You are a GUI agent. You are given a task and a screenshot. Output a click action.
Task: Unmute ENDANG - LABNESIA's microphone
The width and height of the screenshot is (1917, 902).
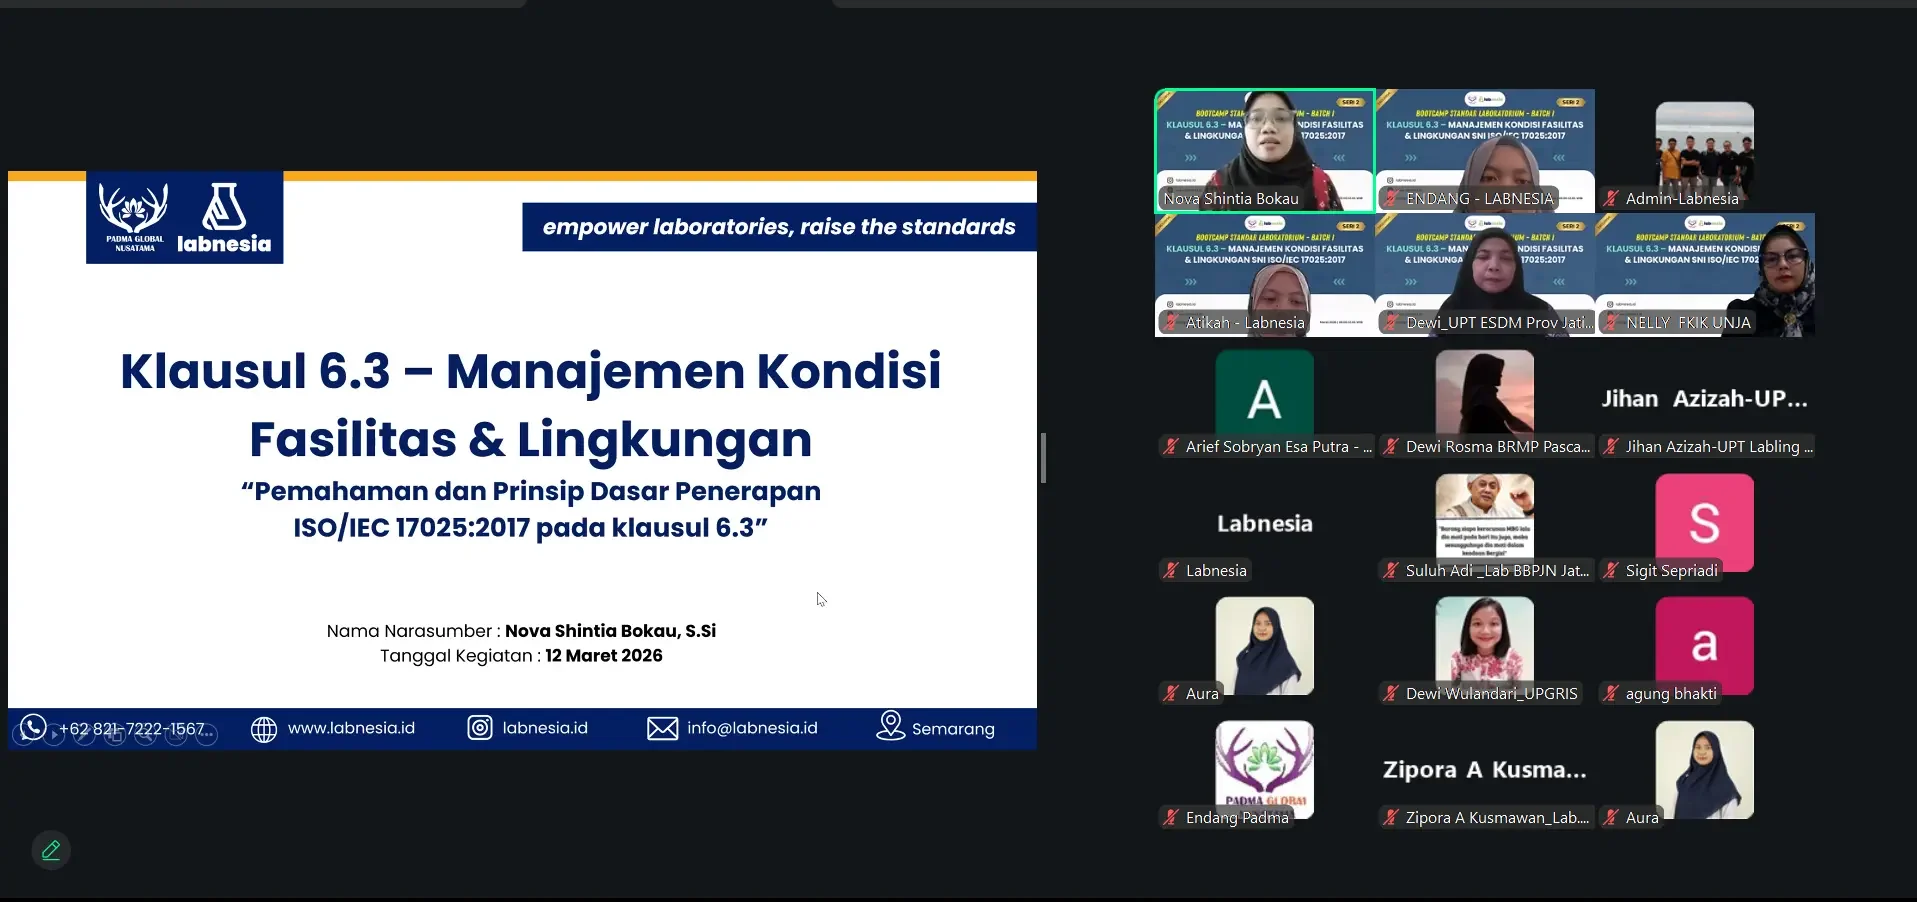pyautogui.click(x=1391, y=199)
